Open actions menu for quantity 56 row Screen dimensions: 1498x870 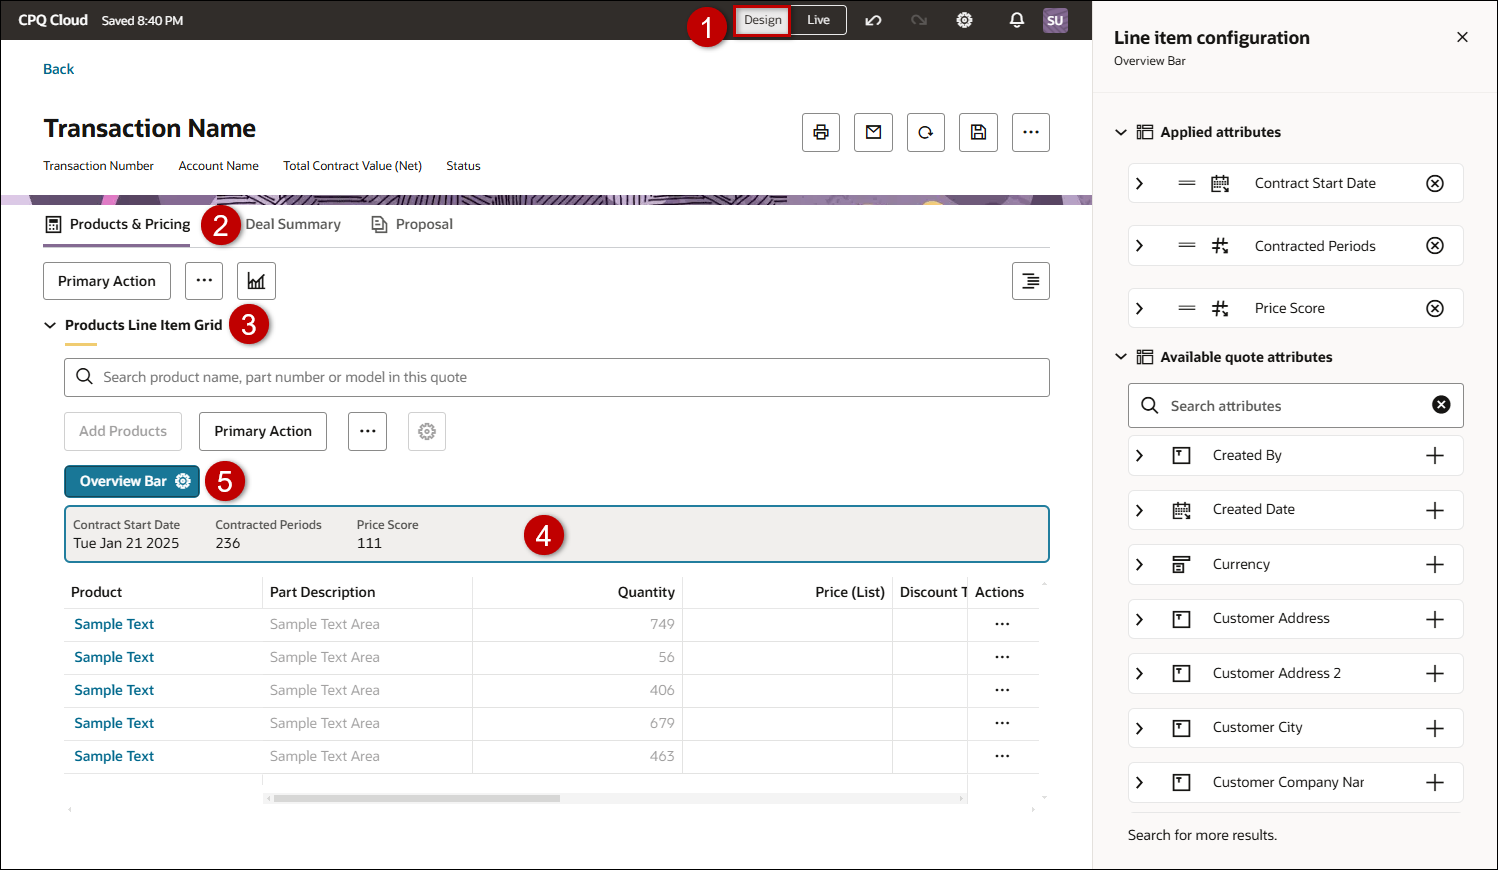(1002, 657)
